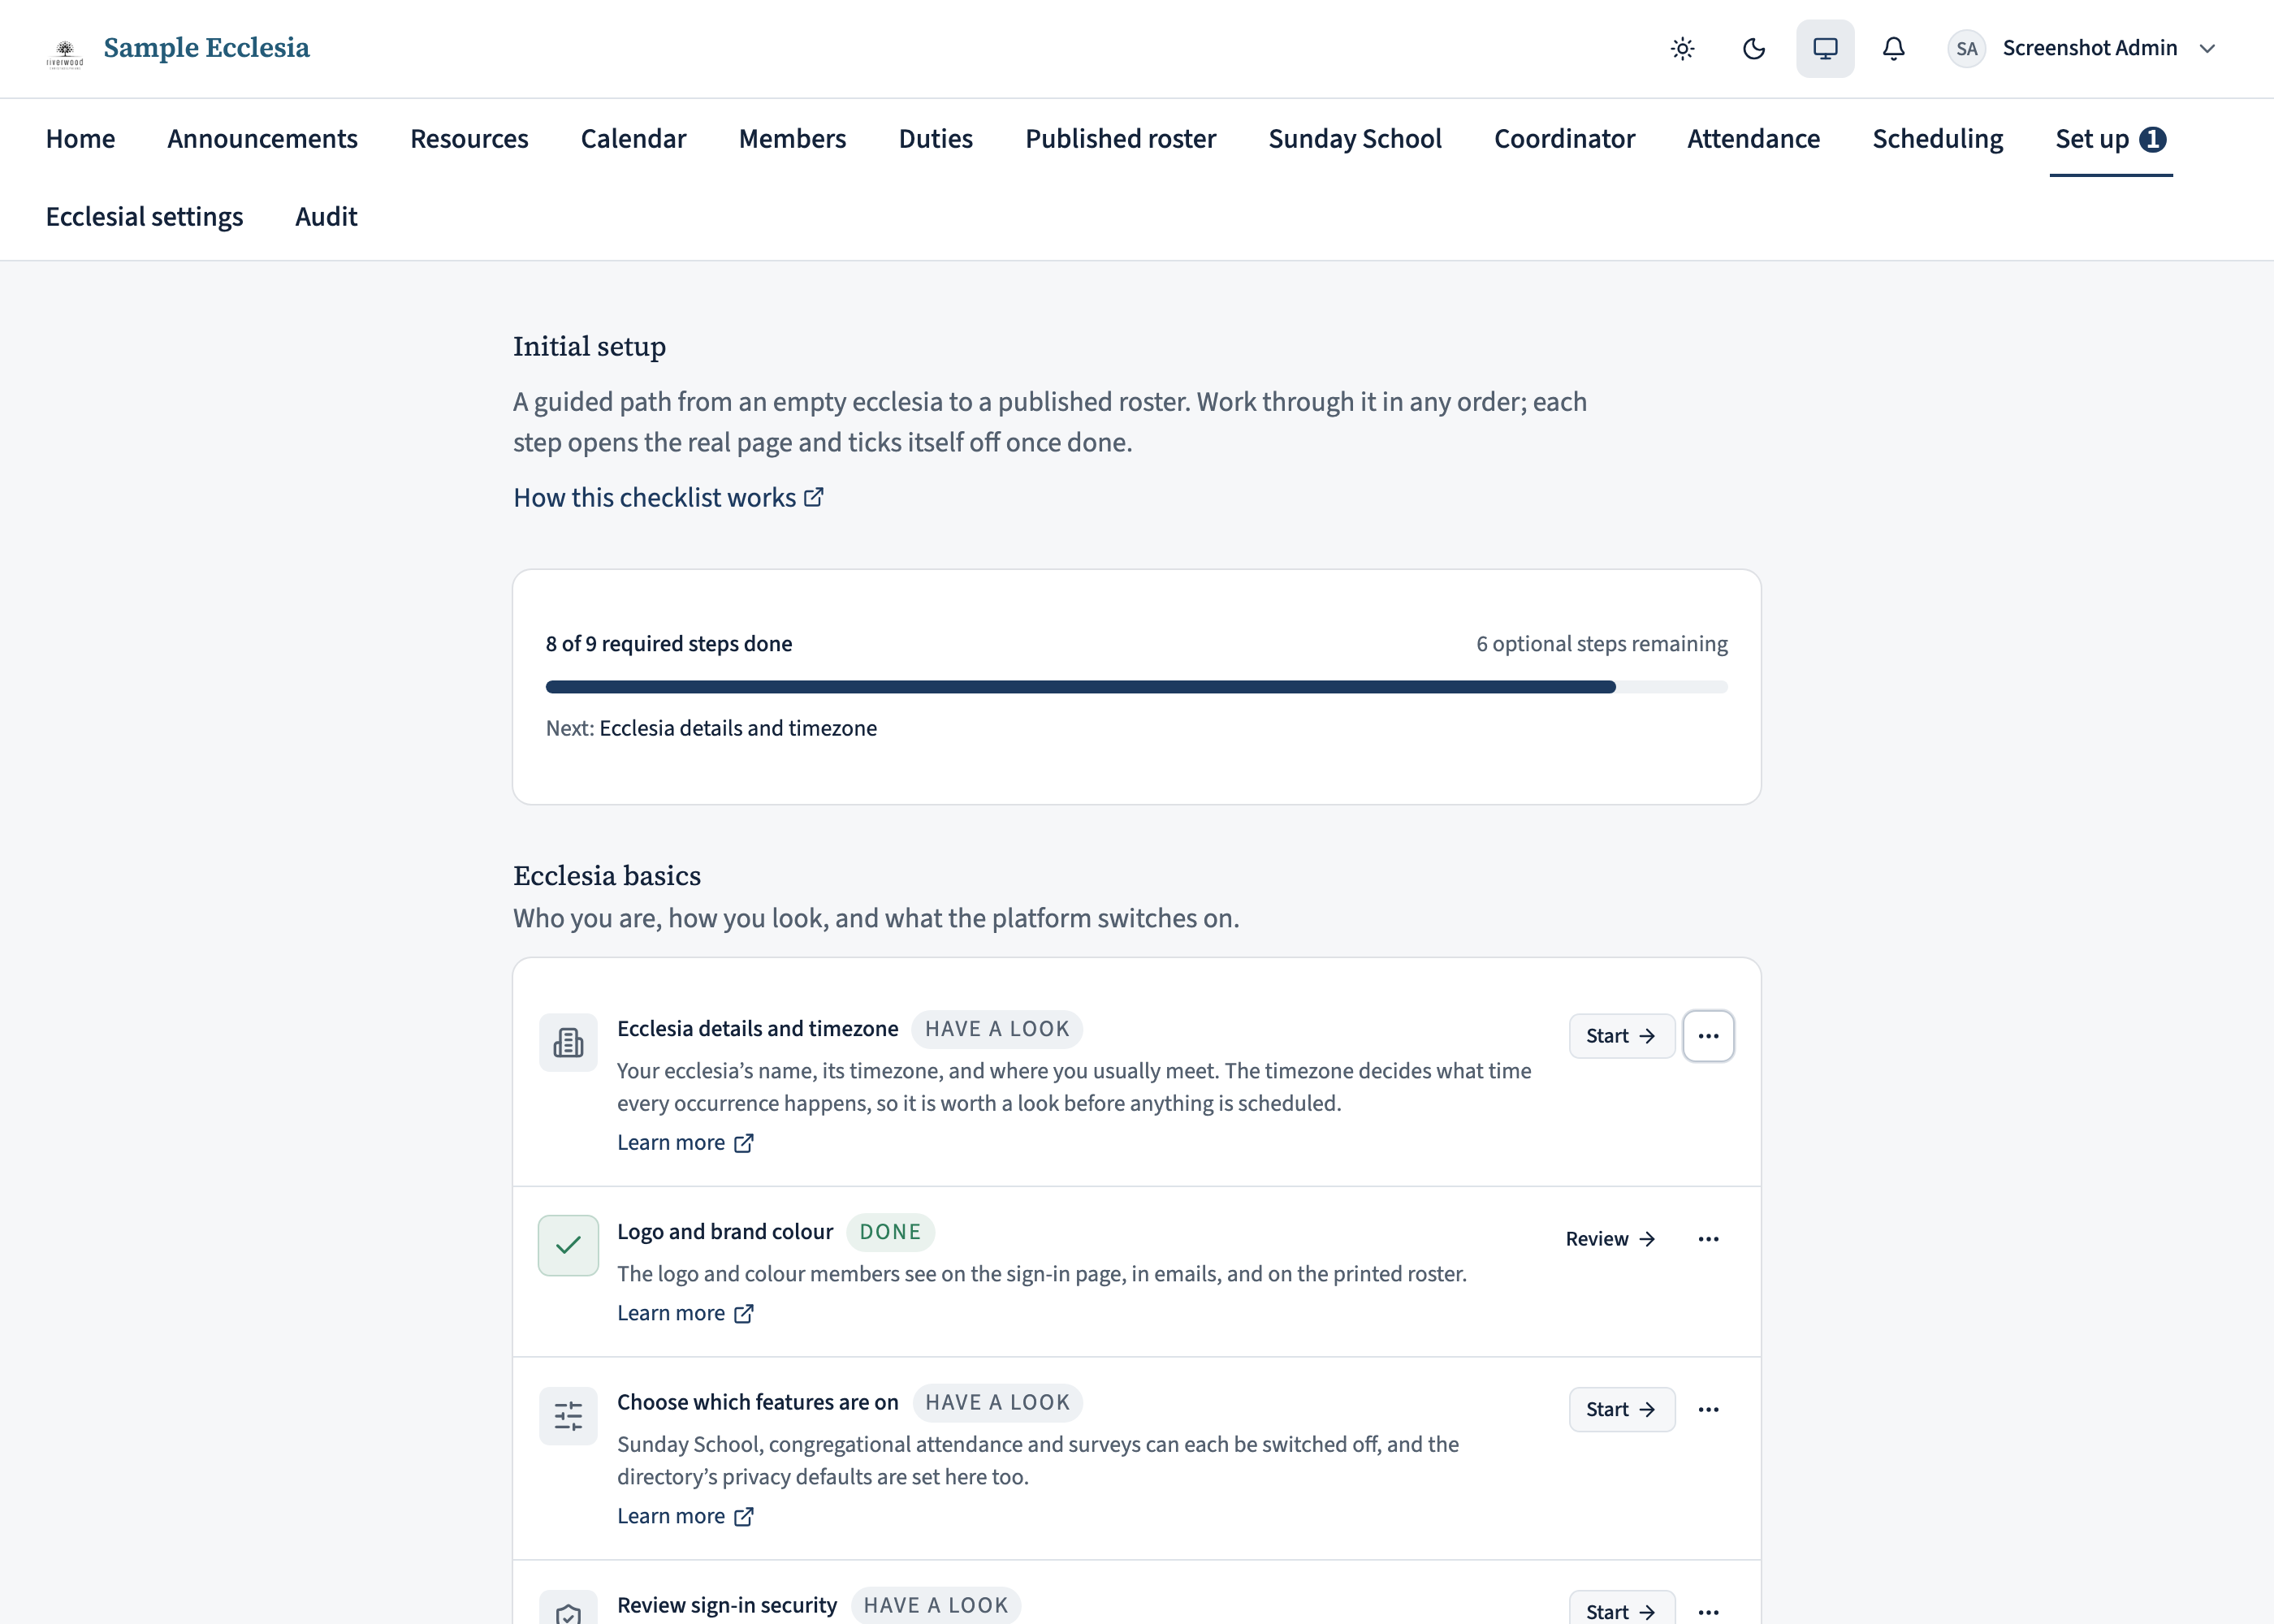This screenshot has width=2274, height=1624.
Task: Open Attendance tab
Action: coord(1753,138)
